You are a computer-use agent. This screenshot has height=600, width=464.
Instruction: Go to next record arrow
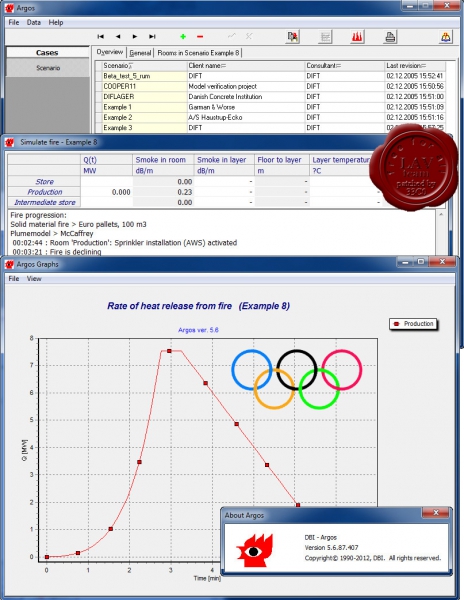[x=135, y=37]
